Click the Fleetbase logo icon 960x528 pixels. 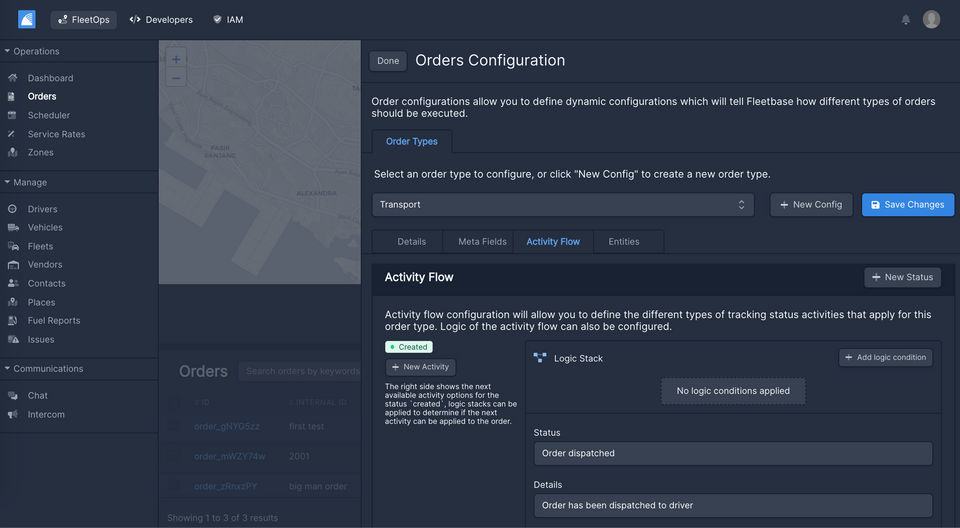pyautogui.click(x=27, y=19)
